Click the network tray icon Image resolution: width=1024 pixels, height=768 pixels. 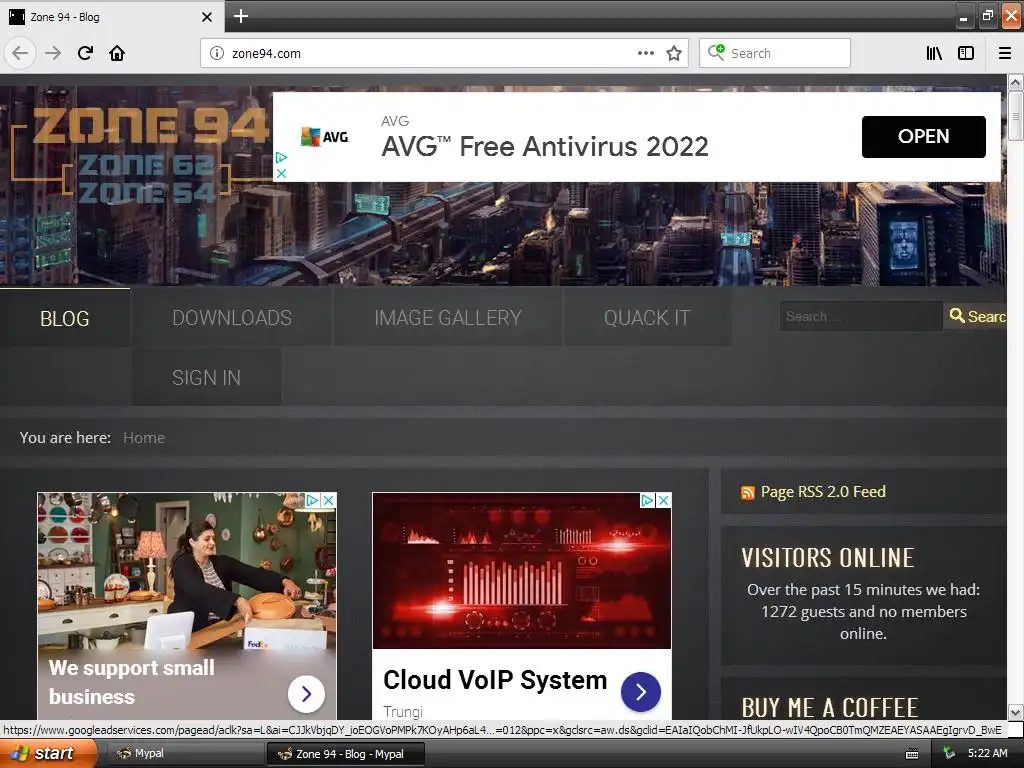(949, 754)
